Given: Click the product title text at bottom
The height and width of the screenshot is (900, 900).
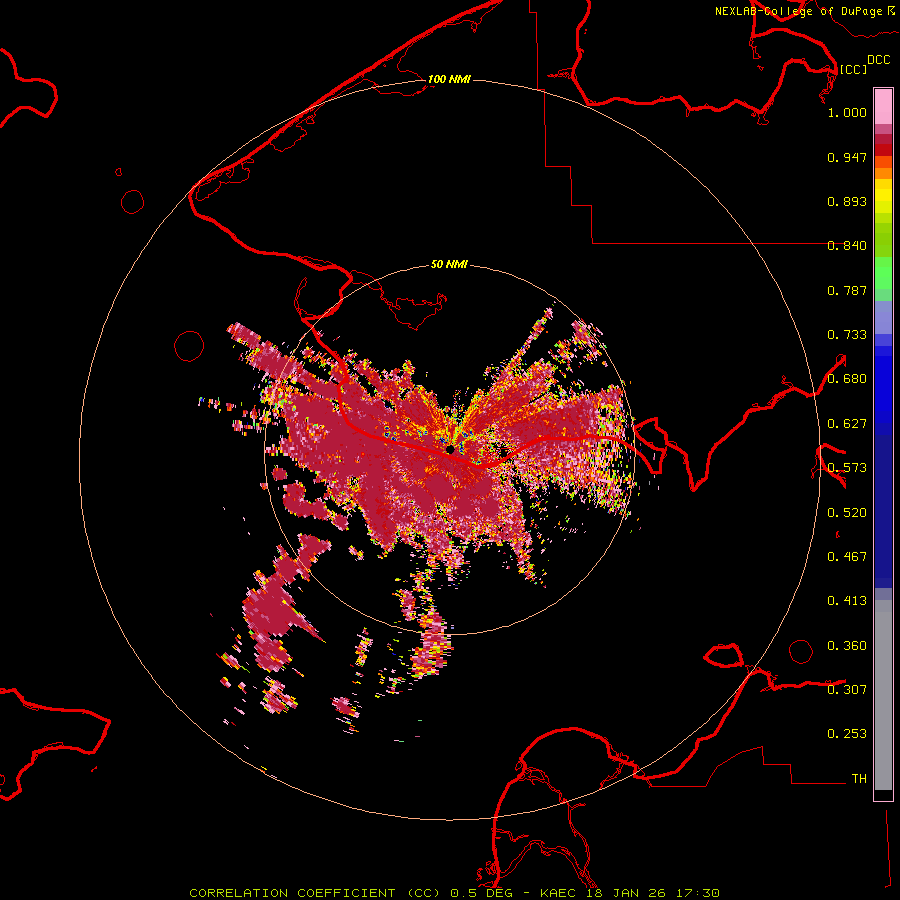Looking at the screenshot, I should click(454, 893).
